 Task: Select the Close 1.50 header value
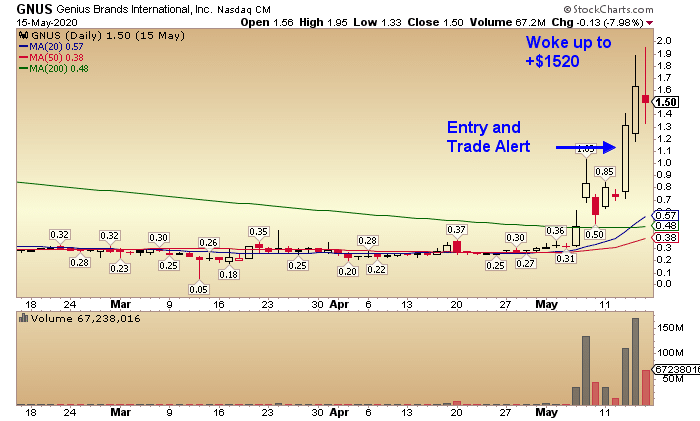point(435,22)
